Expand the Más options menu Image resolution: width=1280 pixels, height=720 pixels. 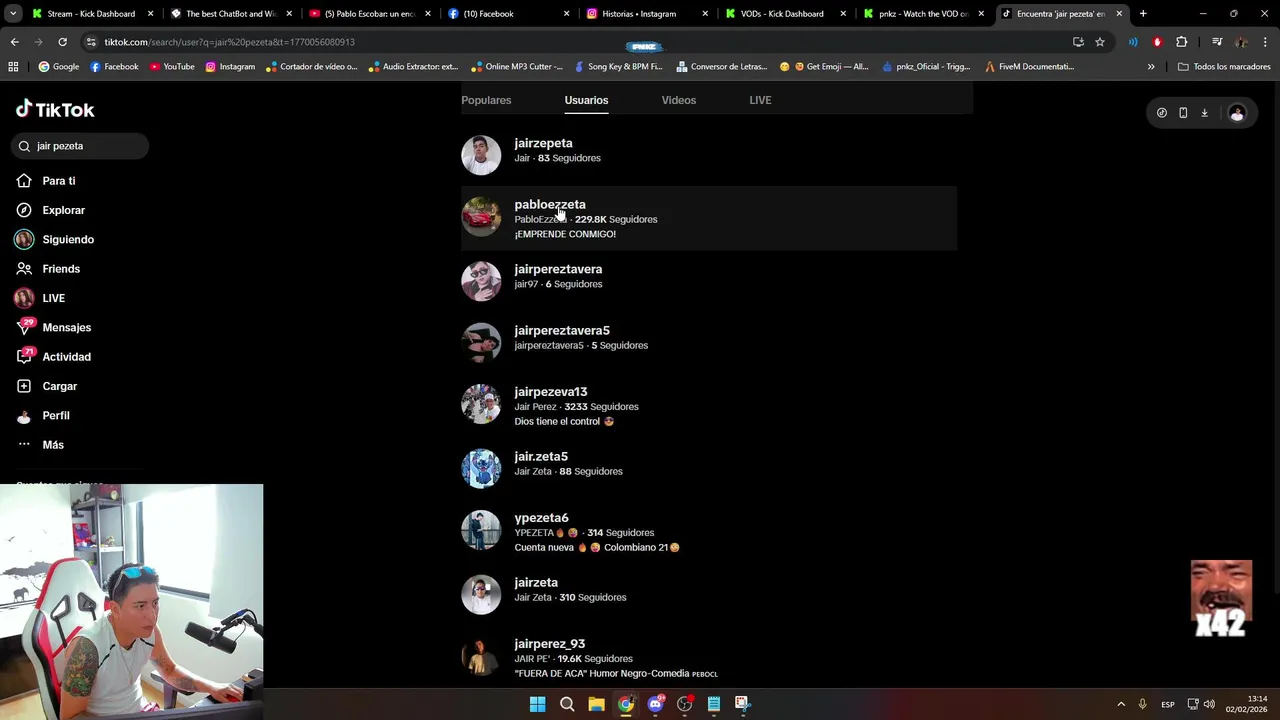(x=52, y=445)
